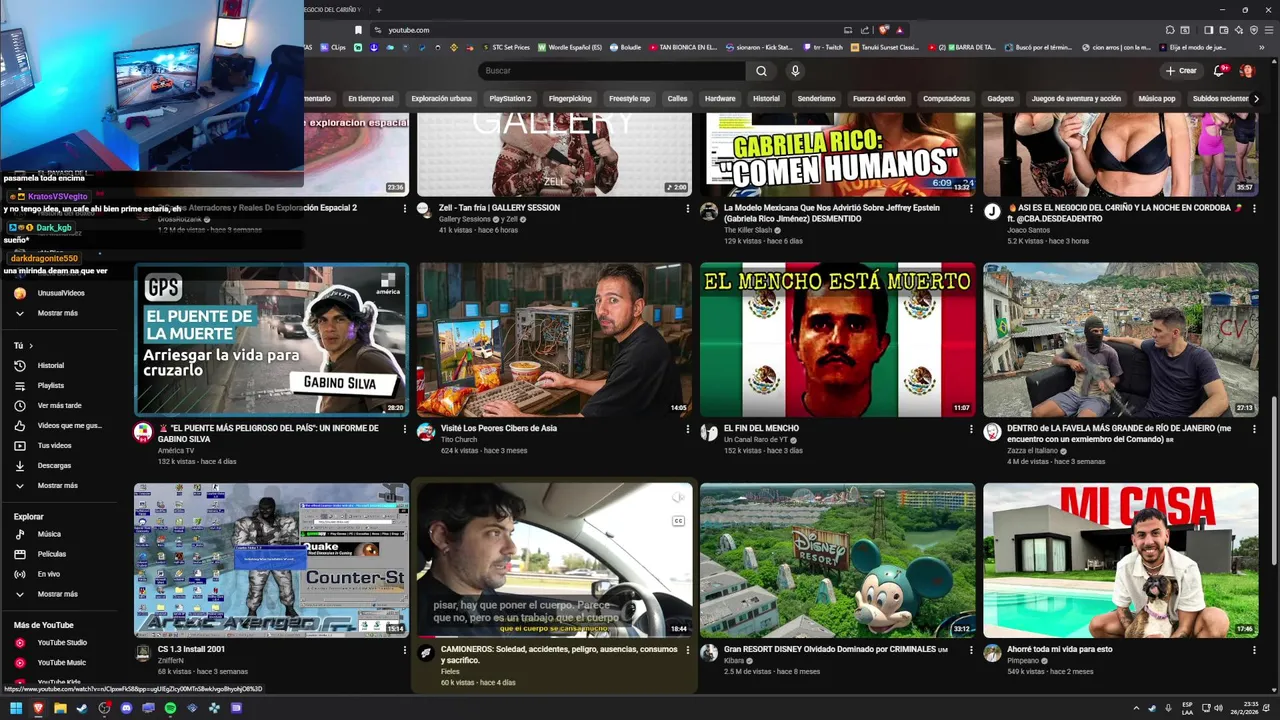Select the Computadoras chip
1280x720 pixels.
946,99
